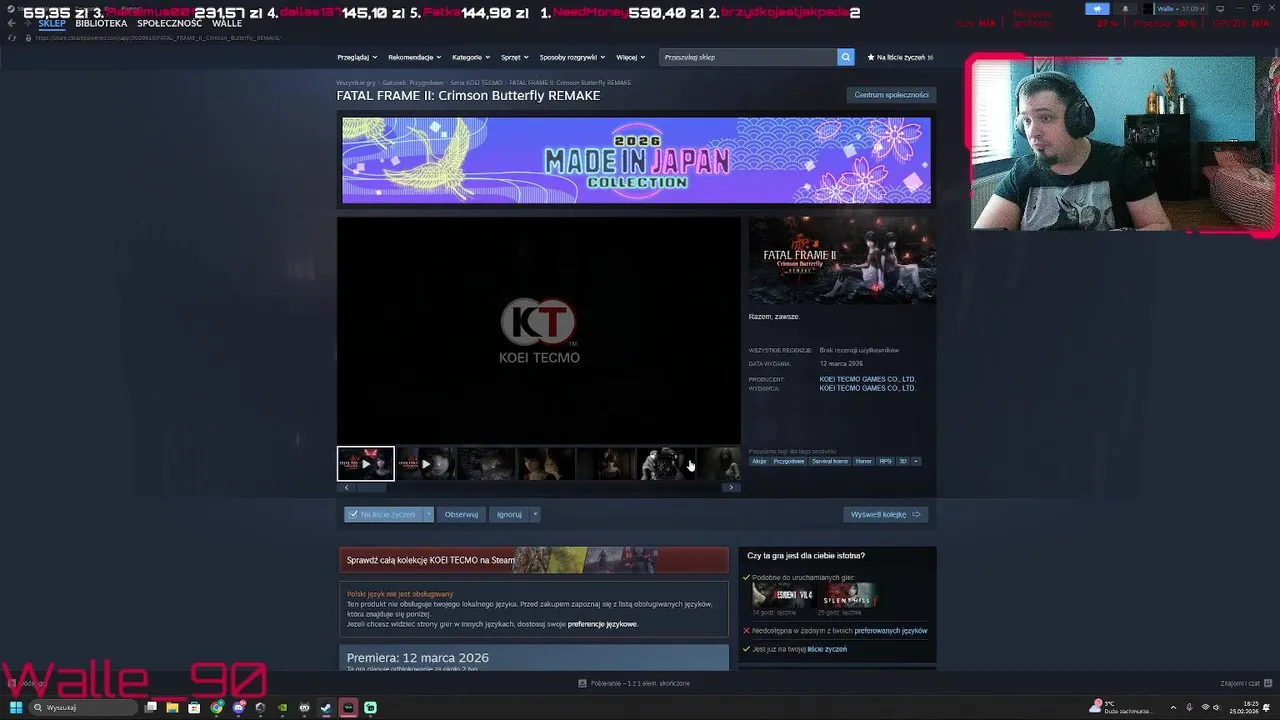Click the Windows taskbar search box
1280x720 pixels.
[x=84, y=707]
